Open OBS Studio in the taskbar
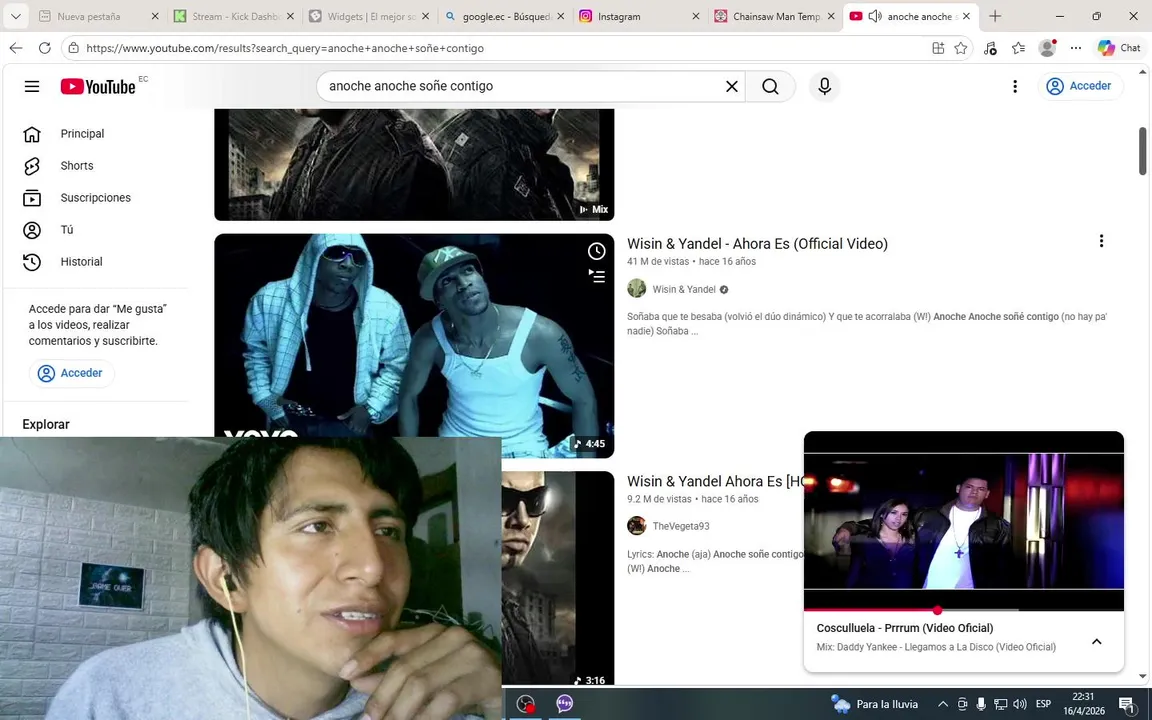Image resolution: width=1152 pixels, height=720 pixels. tap(525, 704)
